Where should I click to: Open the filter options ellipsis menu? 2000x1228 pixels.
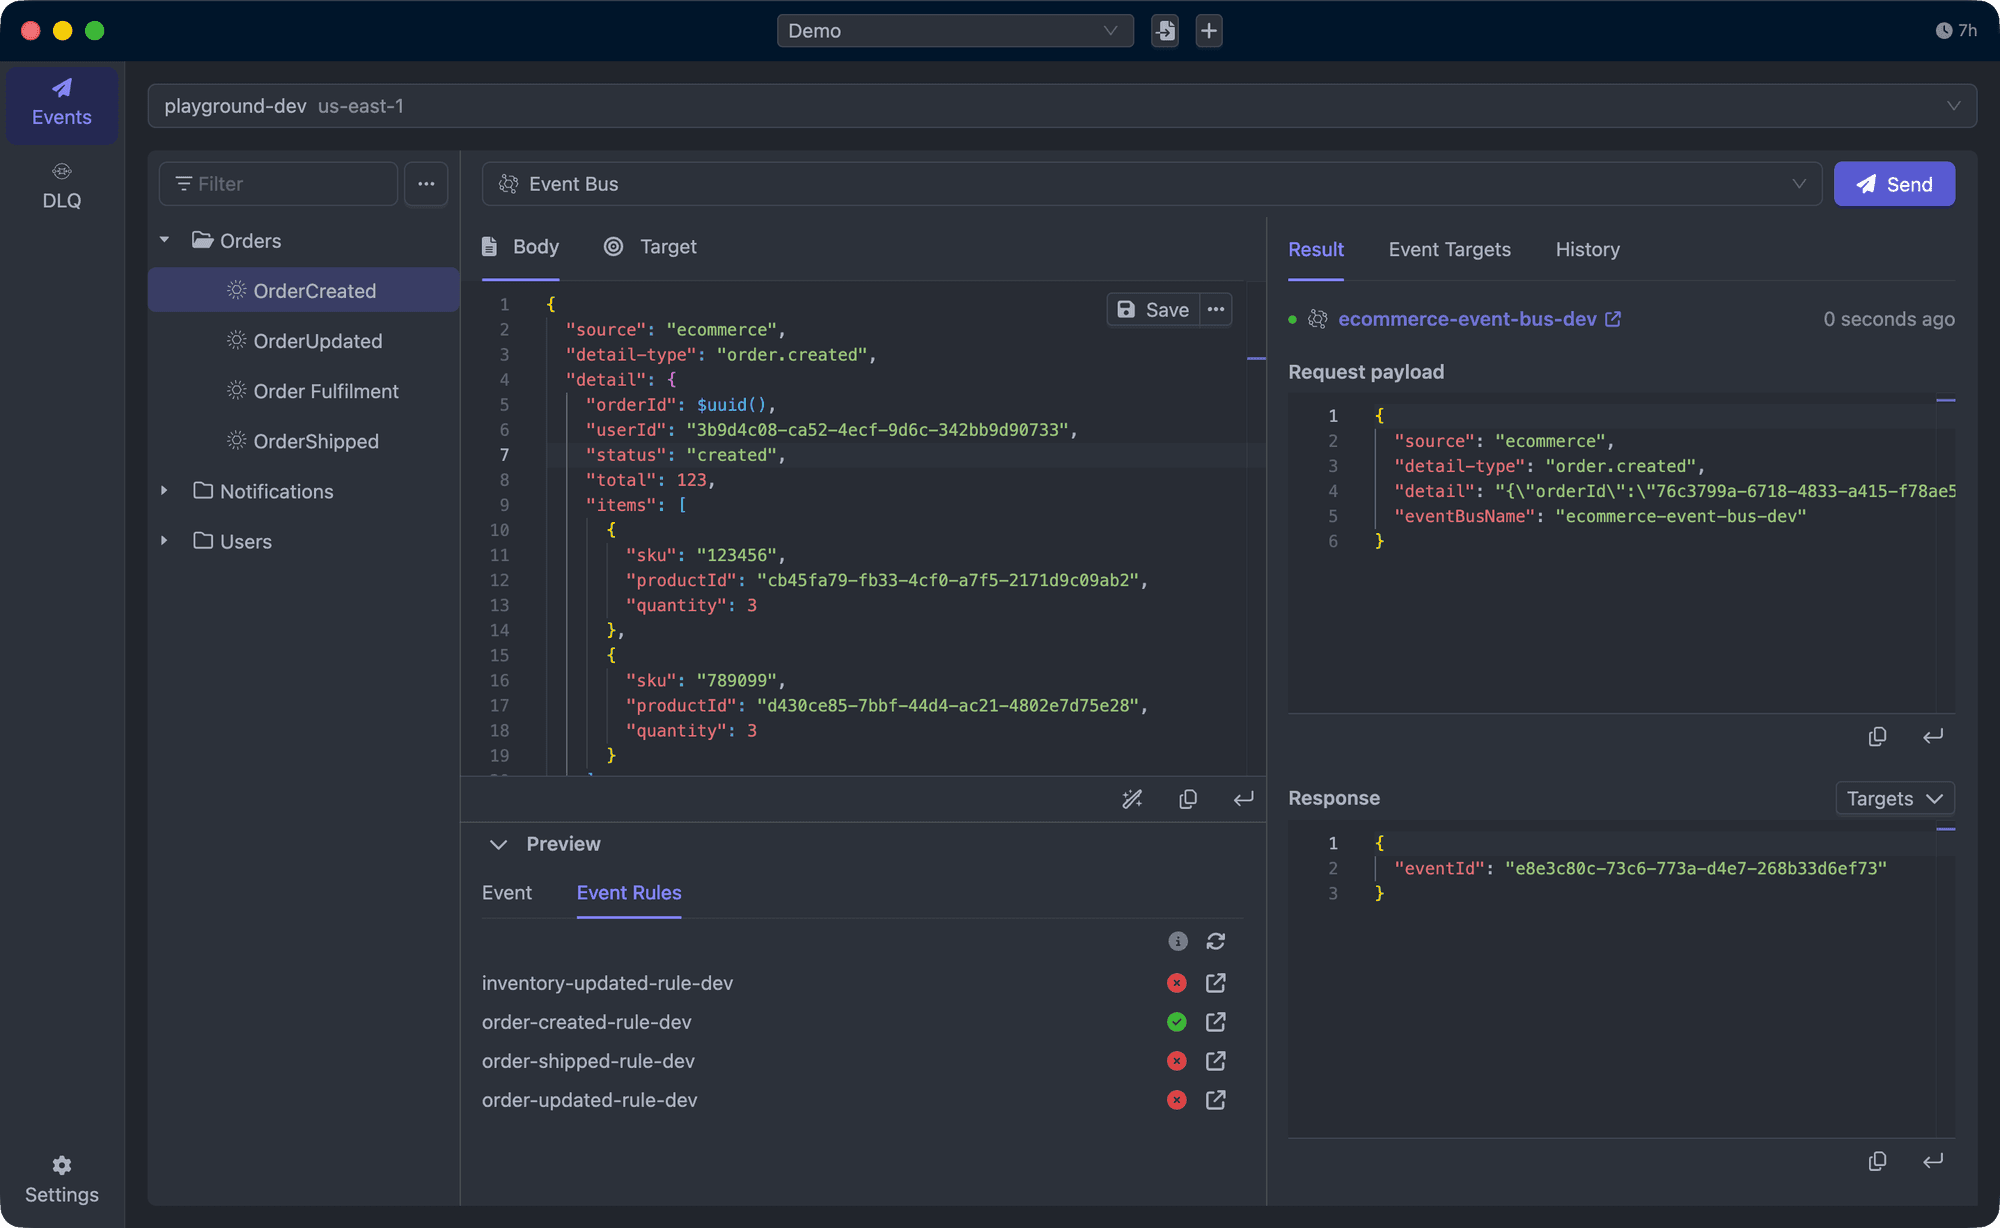(426, 184)
